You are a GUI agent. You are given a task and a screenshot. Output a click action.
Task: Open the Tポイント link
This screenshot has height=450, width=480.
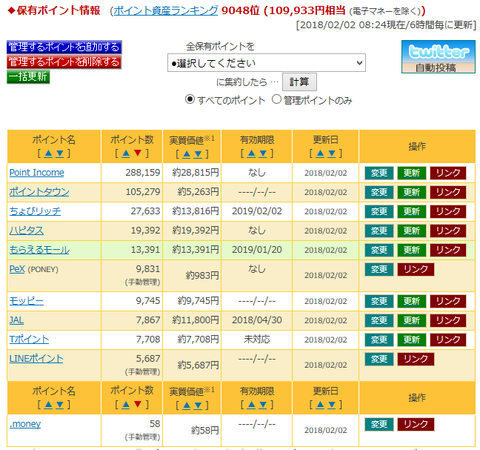coord(29,340)
